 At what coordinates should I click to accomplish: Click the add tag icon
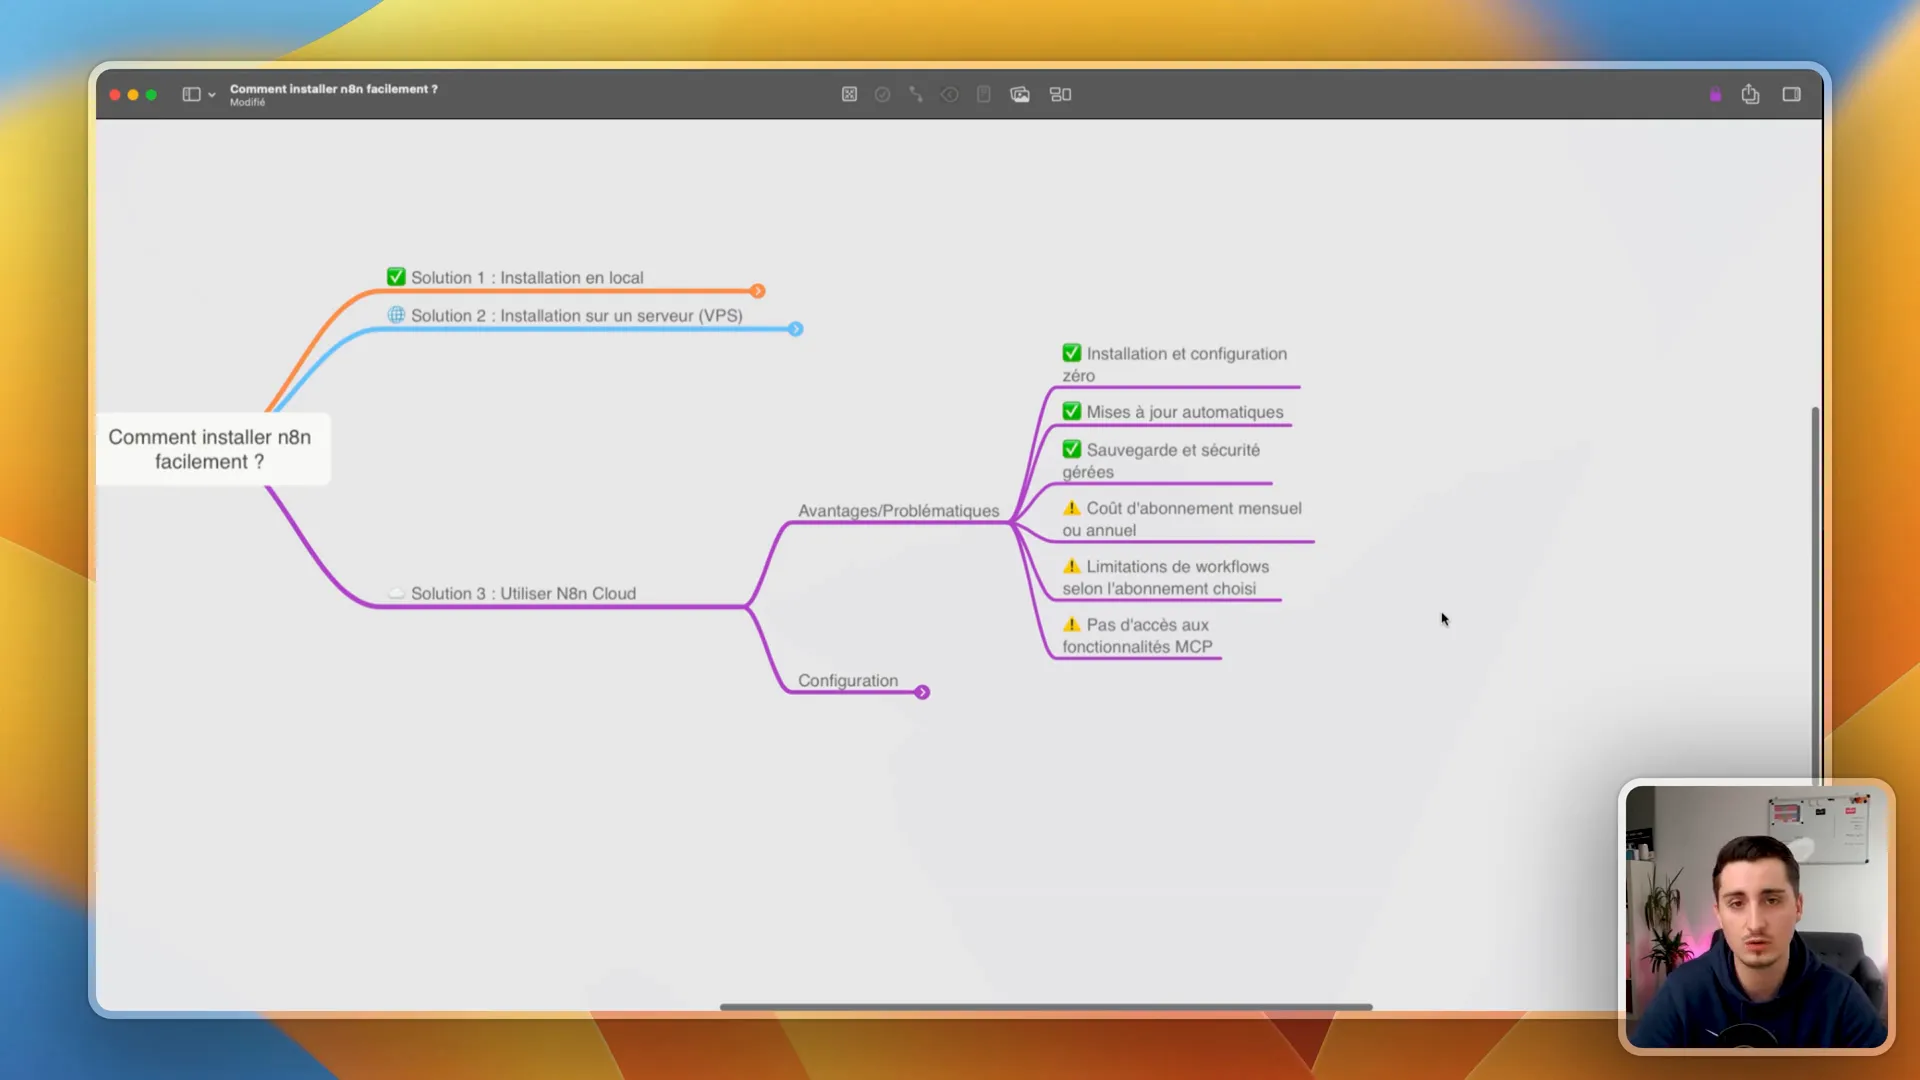point(950,94)
